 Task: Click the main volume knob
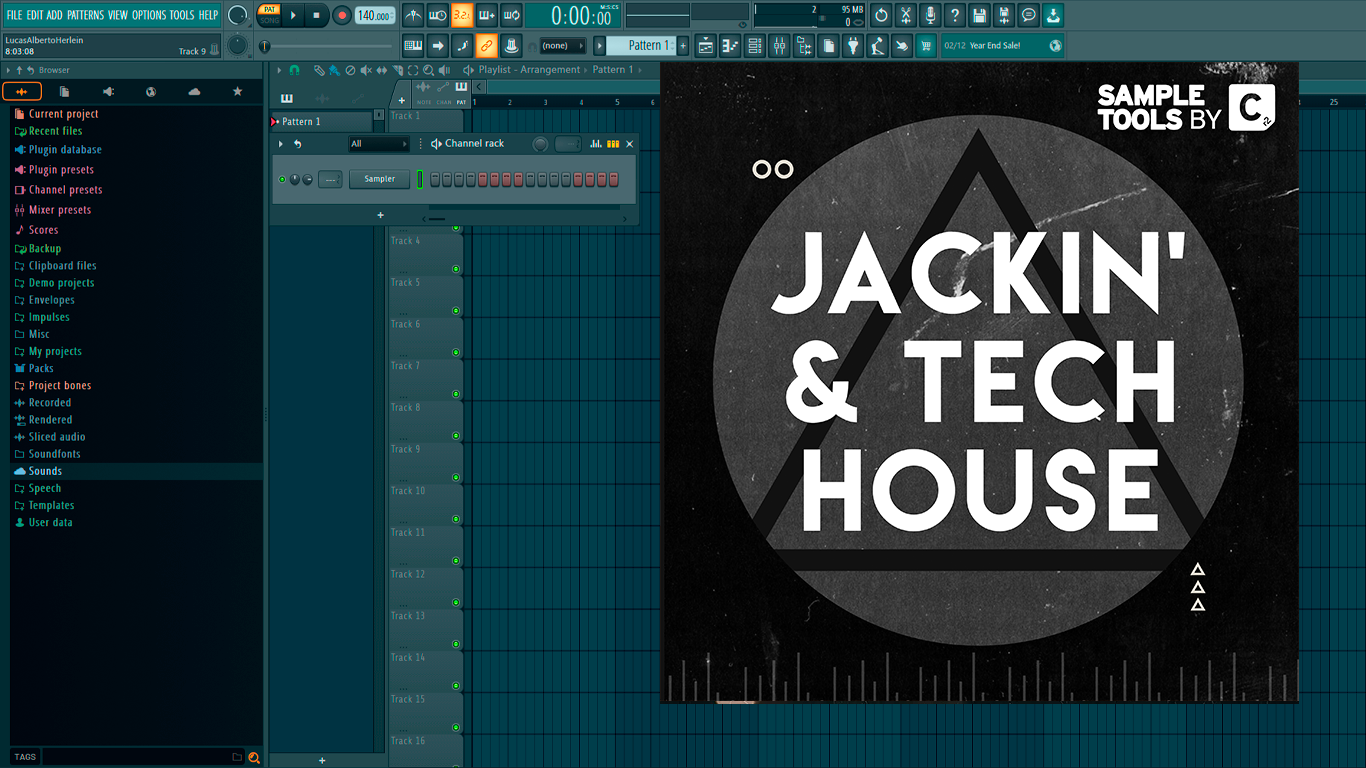[237, 15]
